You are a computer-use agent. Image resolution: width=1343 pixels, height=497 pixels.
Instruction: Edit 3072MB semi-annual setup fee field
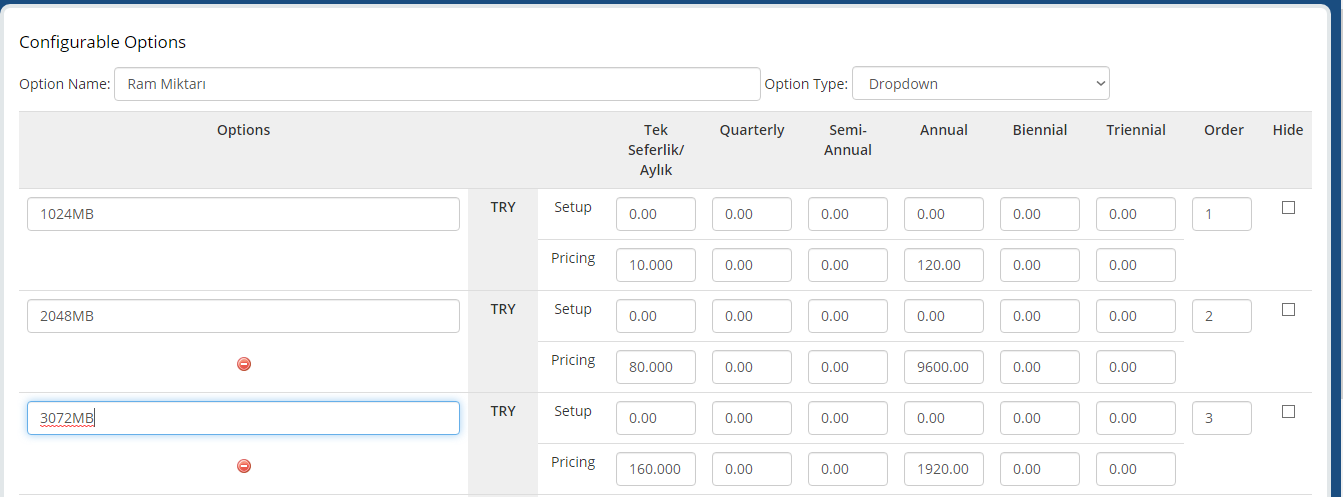click(848, 418)
